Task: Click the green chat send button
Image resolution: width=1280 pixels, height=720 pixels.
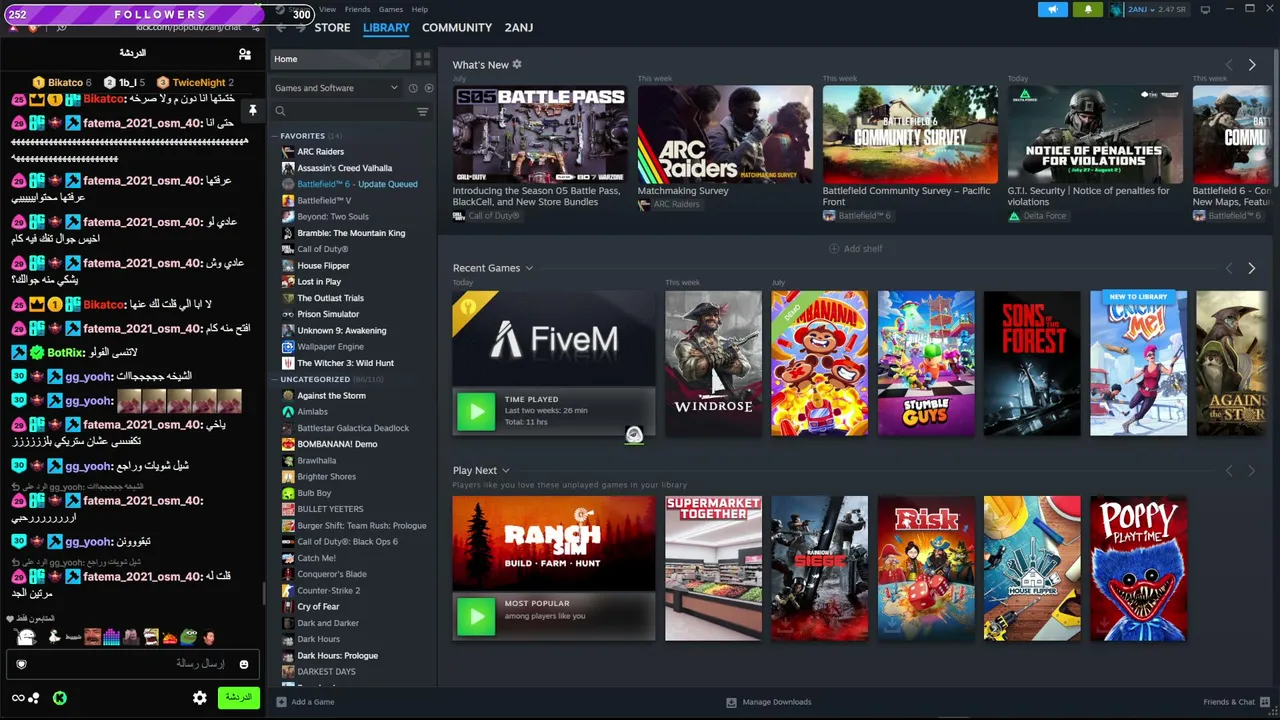Action: (239, 698)
